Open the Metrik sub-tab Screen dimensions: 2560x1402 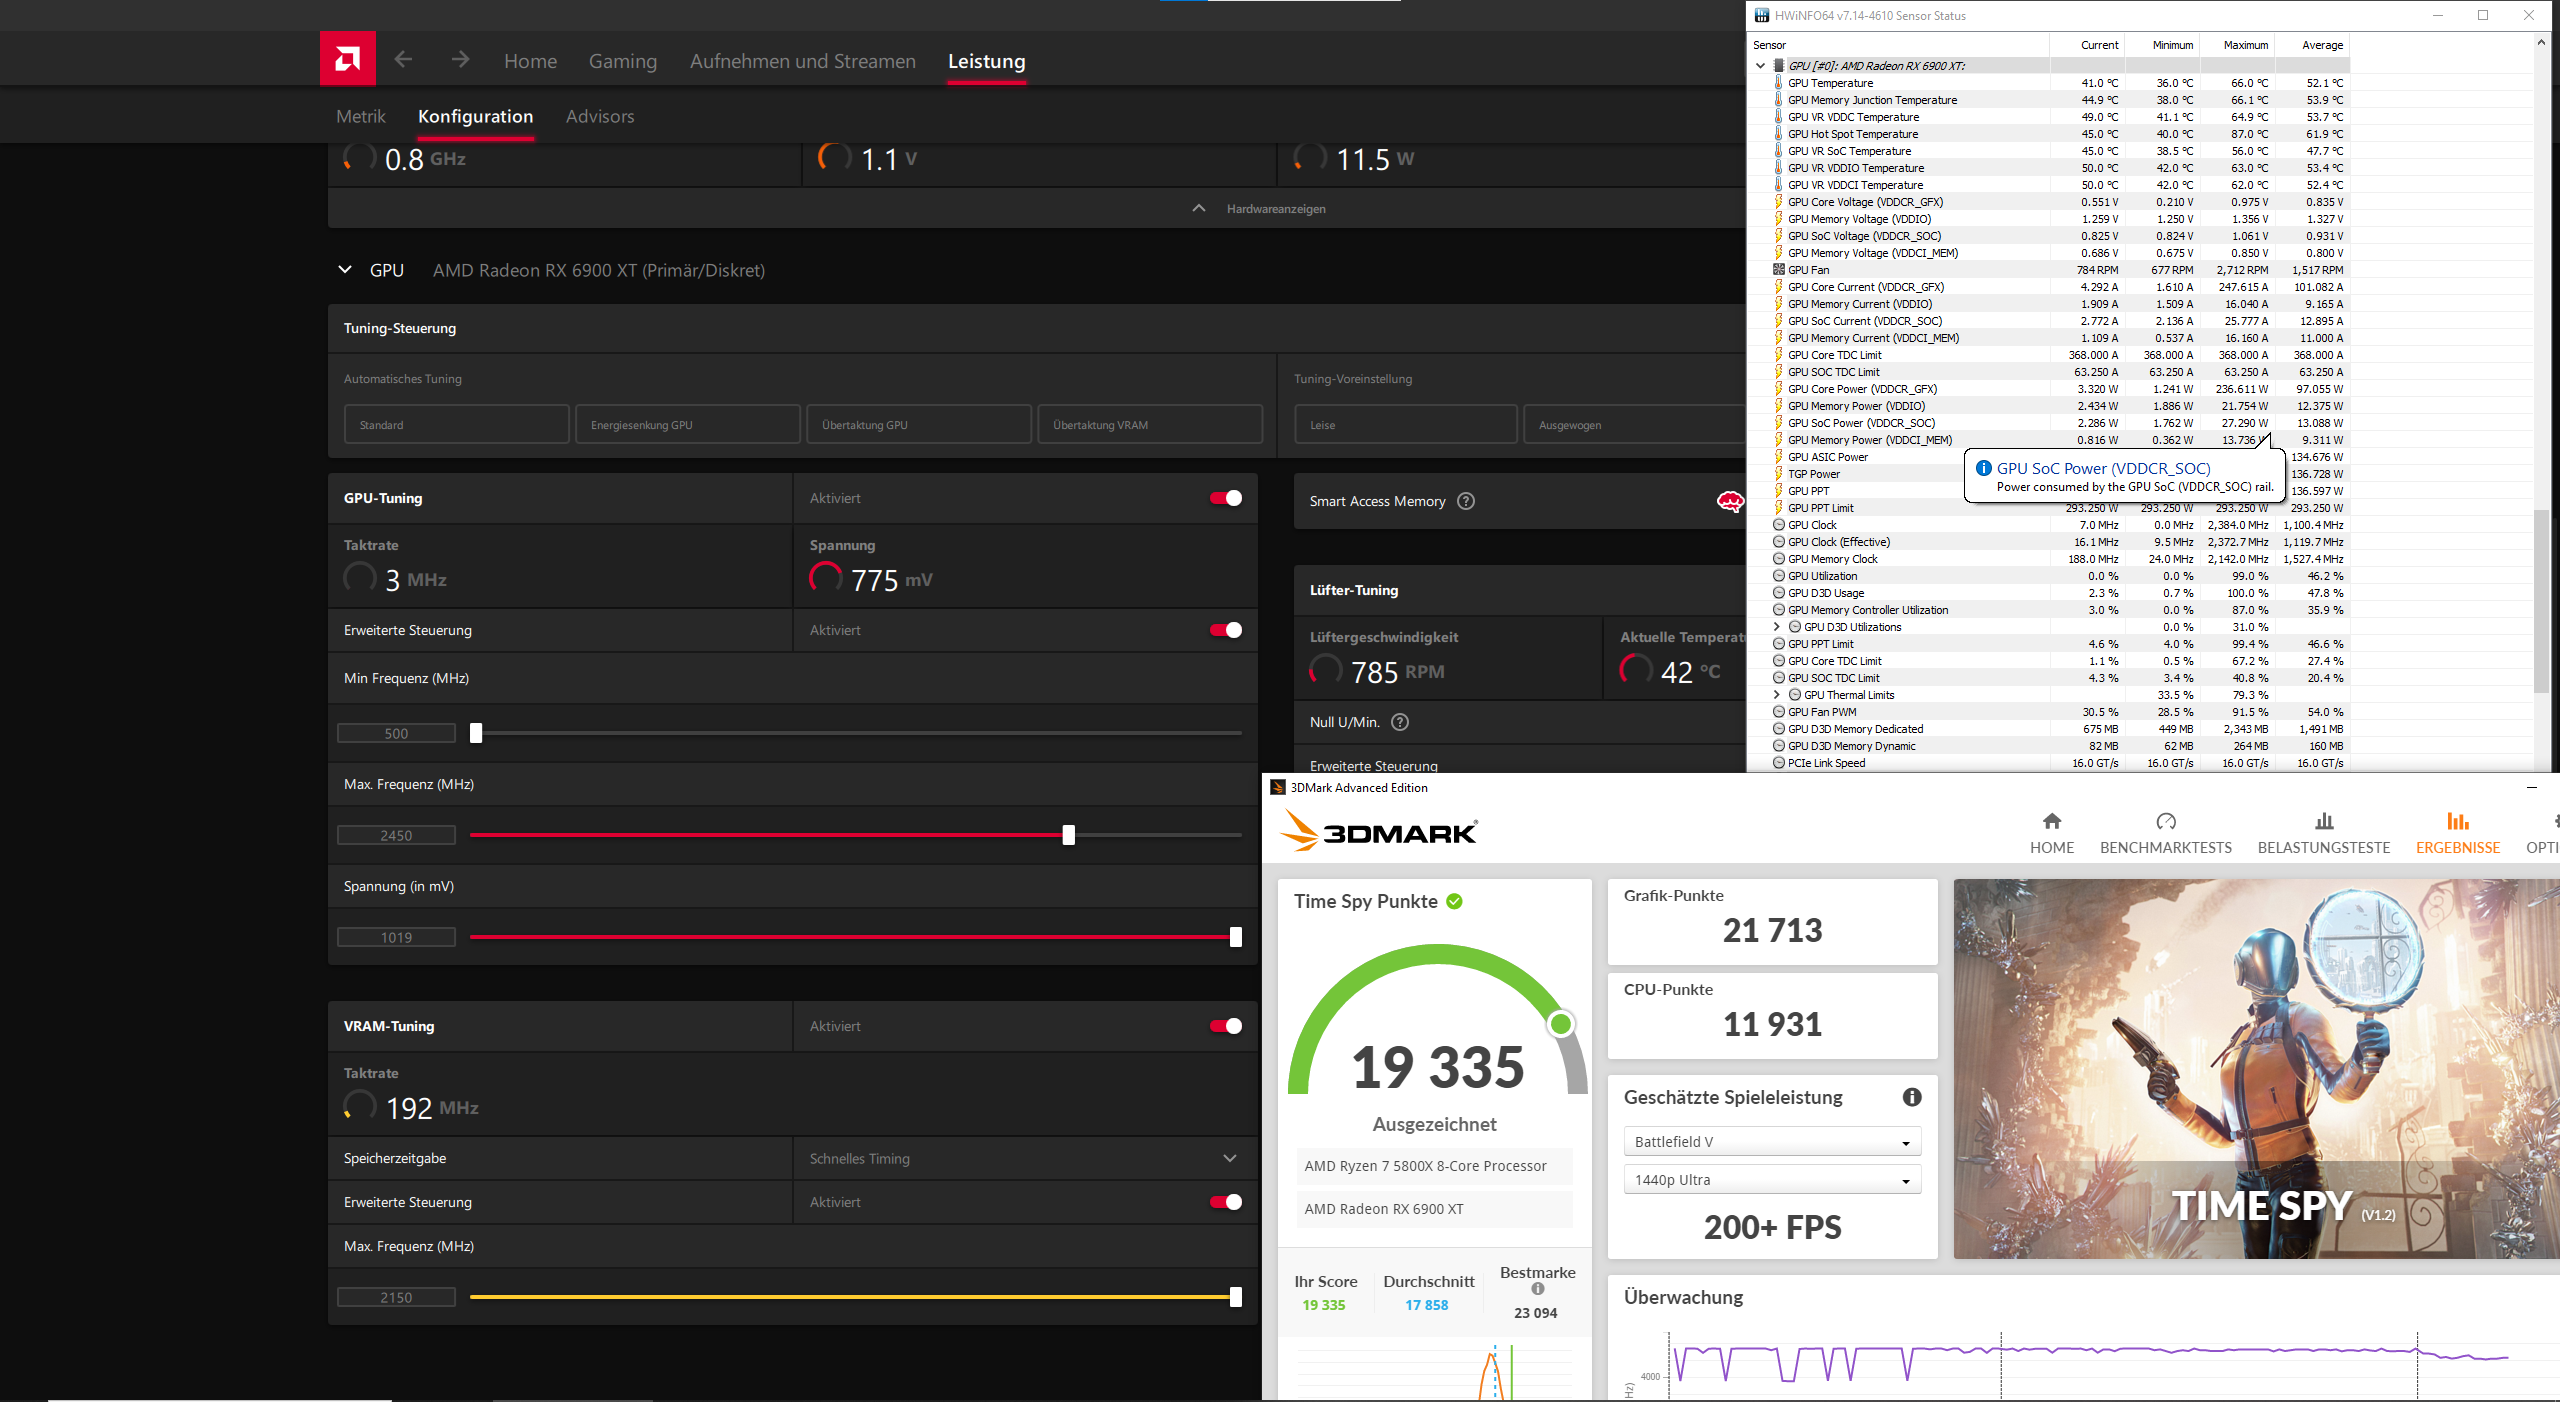tap(361, 116)
